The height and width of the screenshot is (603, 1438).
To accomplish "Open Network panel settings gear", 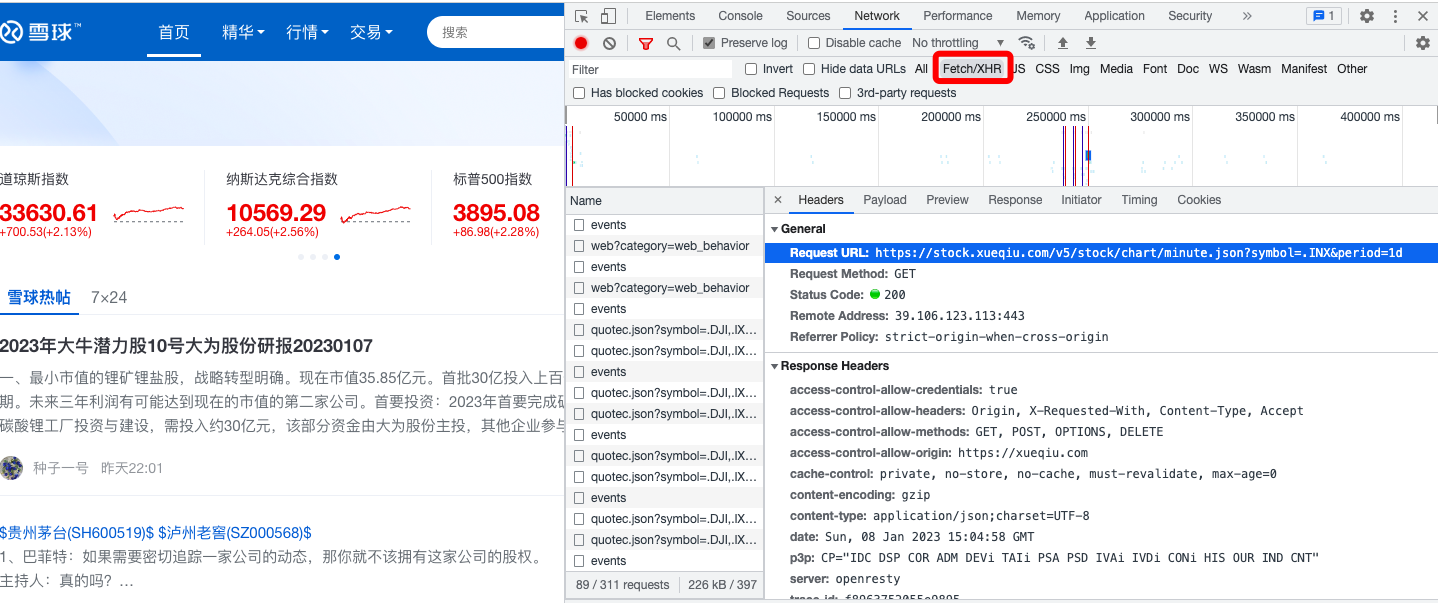I will point(1423,43).
